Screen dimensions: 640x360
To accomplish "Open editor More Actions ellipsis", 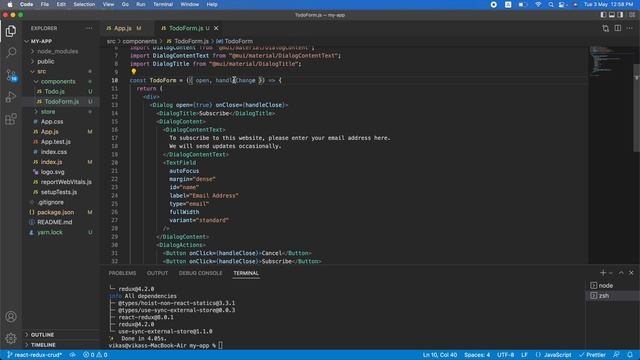I will tap(629, 28).
